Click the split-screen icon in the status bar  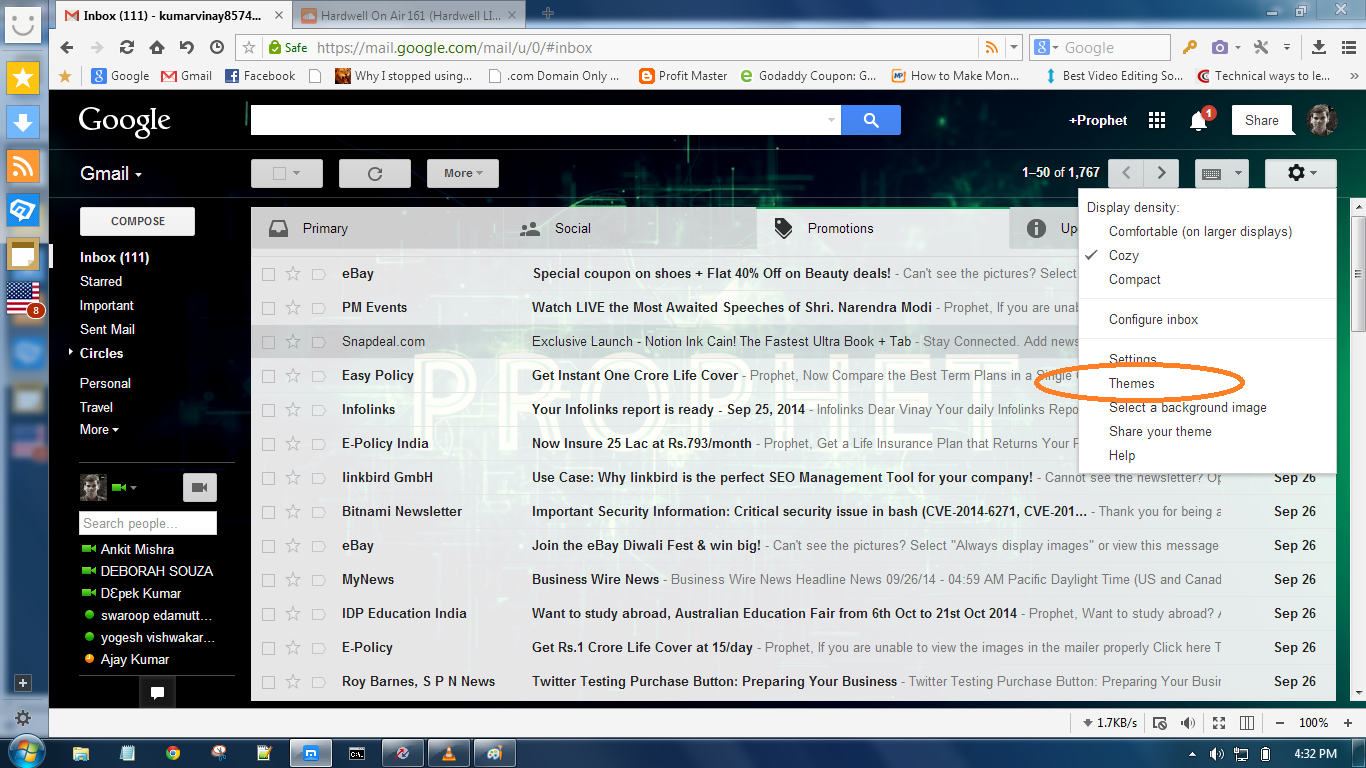(1246, 722)
